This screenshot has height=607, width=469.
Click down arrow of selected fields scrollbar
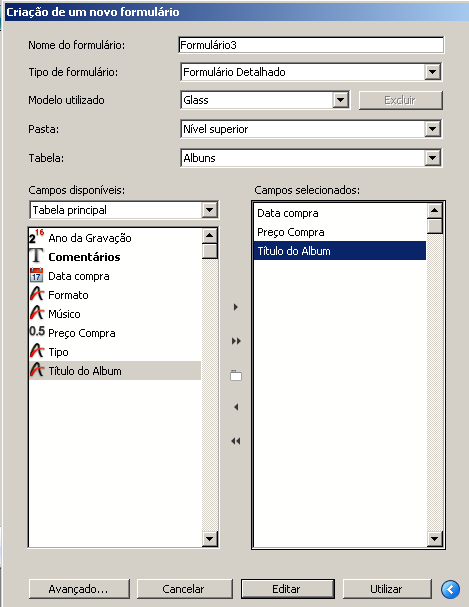pos(435,538)
